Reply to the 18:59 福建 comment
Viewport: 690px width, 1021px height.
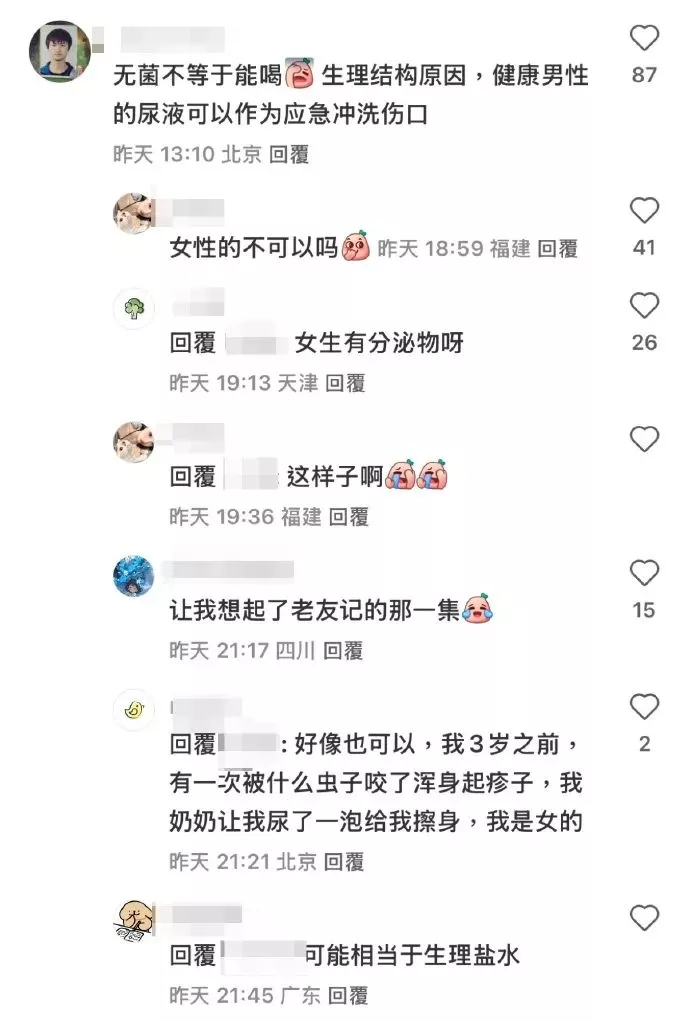(x=557, y=248)
